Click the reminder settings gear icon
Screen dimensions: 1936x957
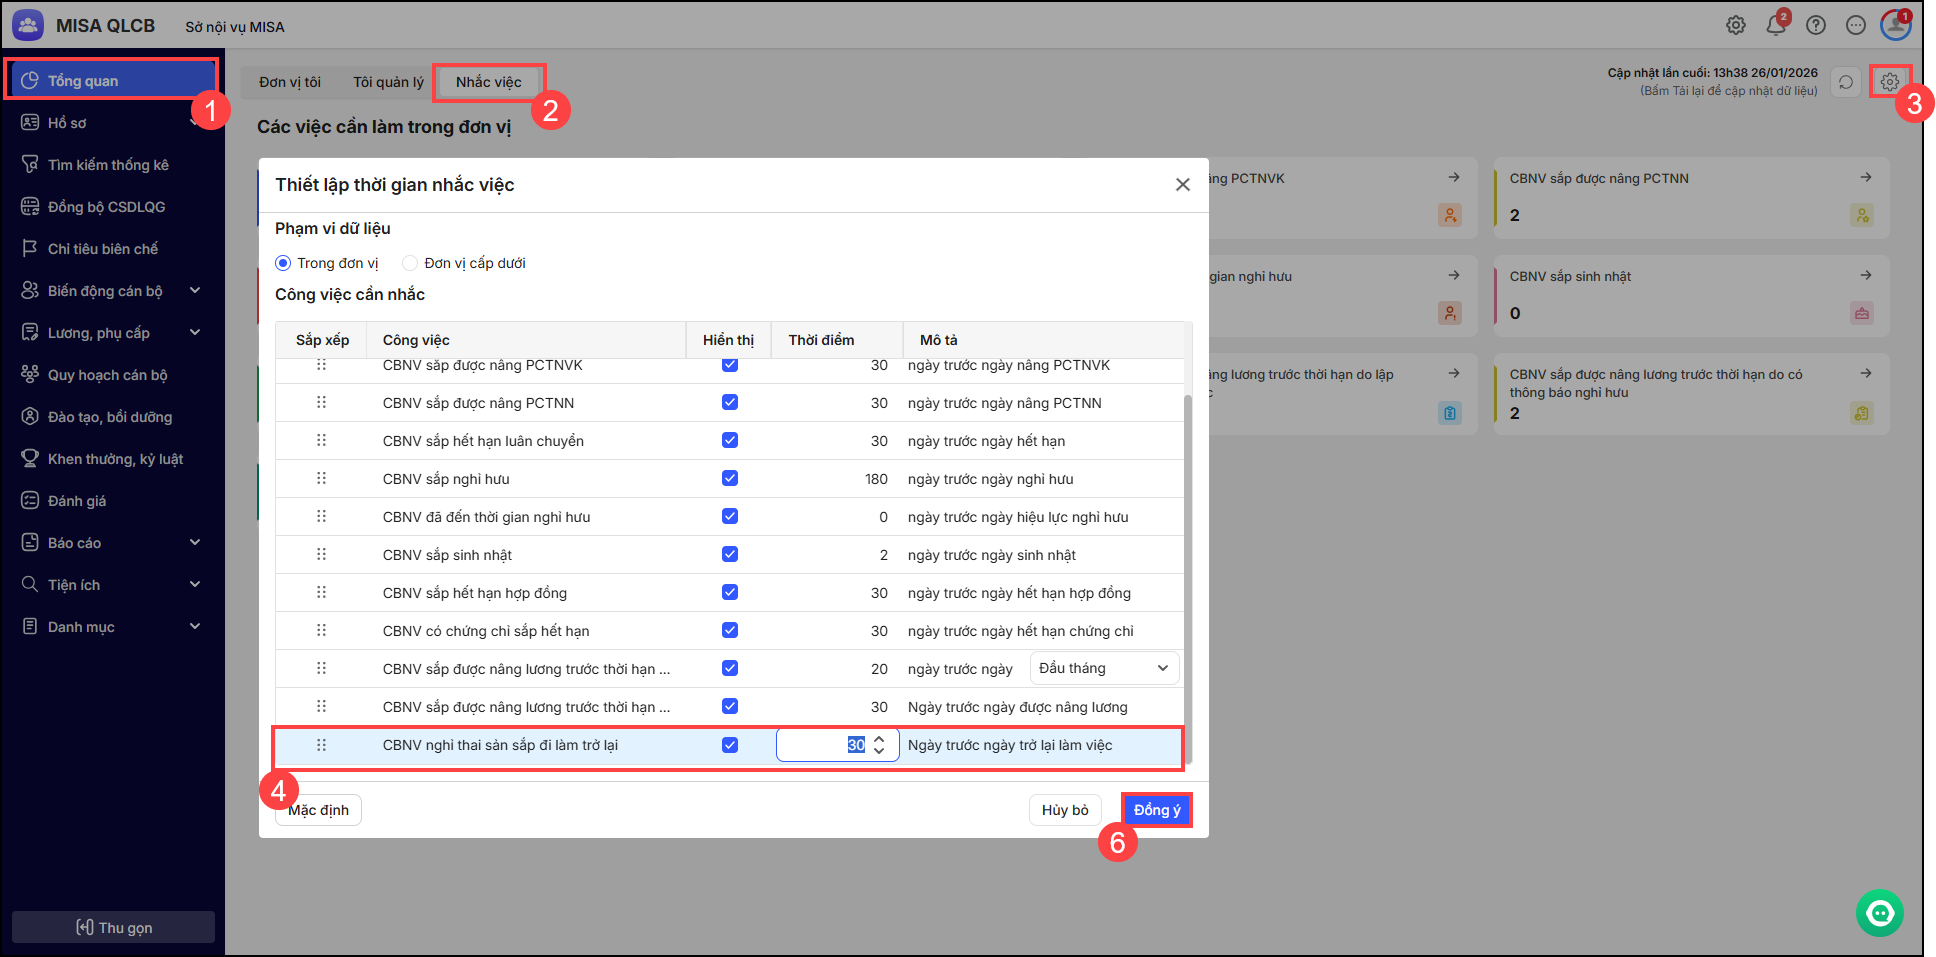(1889, 82)
